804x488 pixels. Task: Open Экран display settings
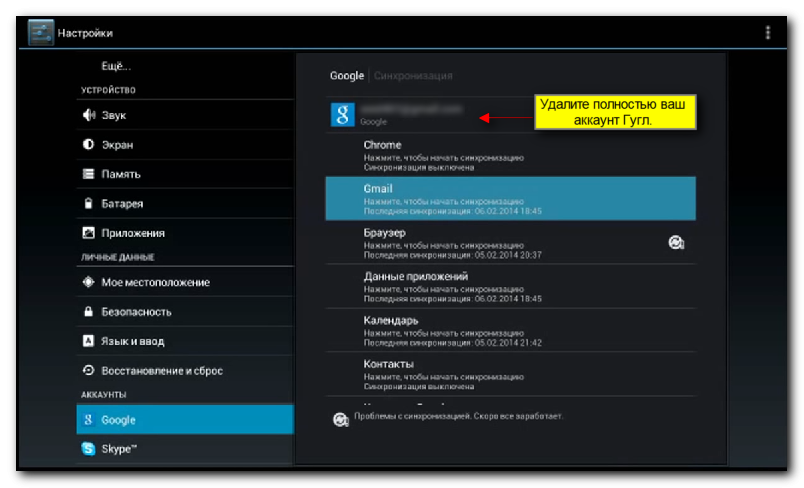click(x=185, y=145)
